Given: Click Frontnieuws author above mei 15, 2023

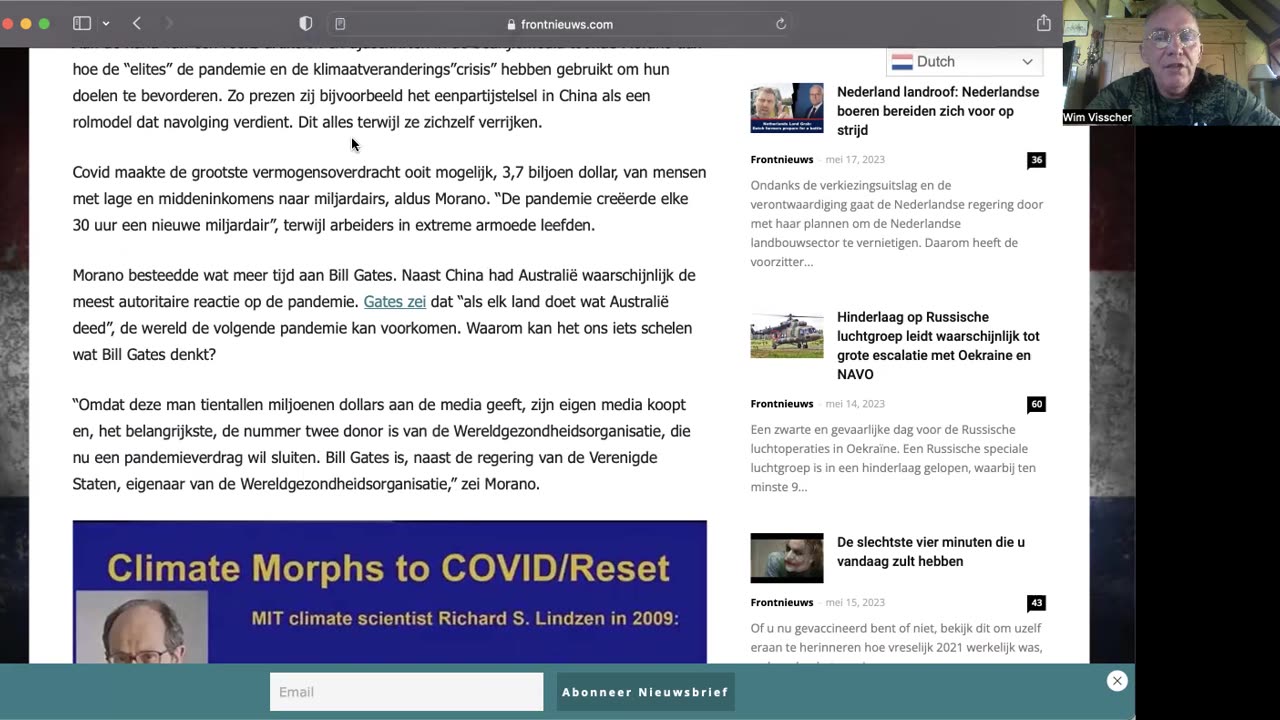Looking at the screenshot, I should coord(782,603).
